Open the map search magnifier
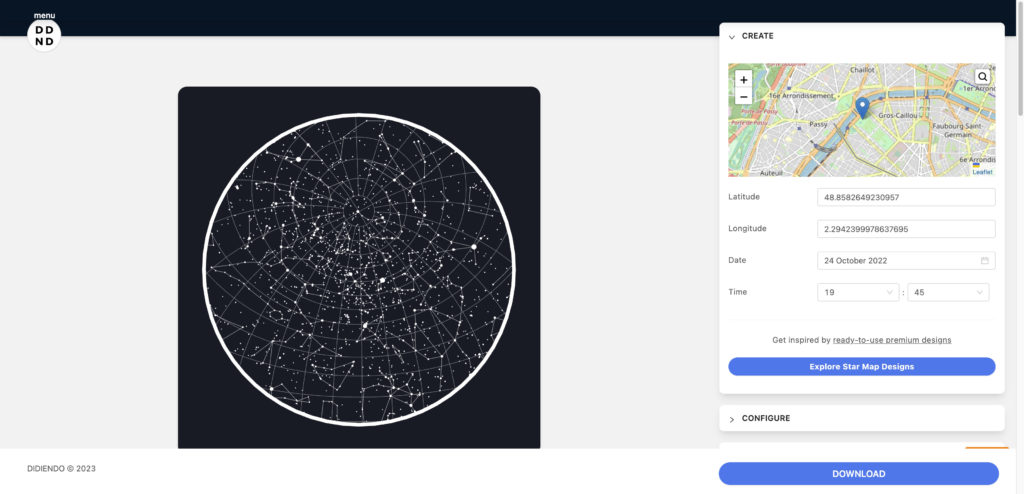This screenshot has width=1024, height=494. 982,76
